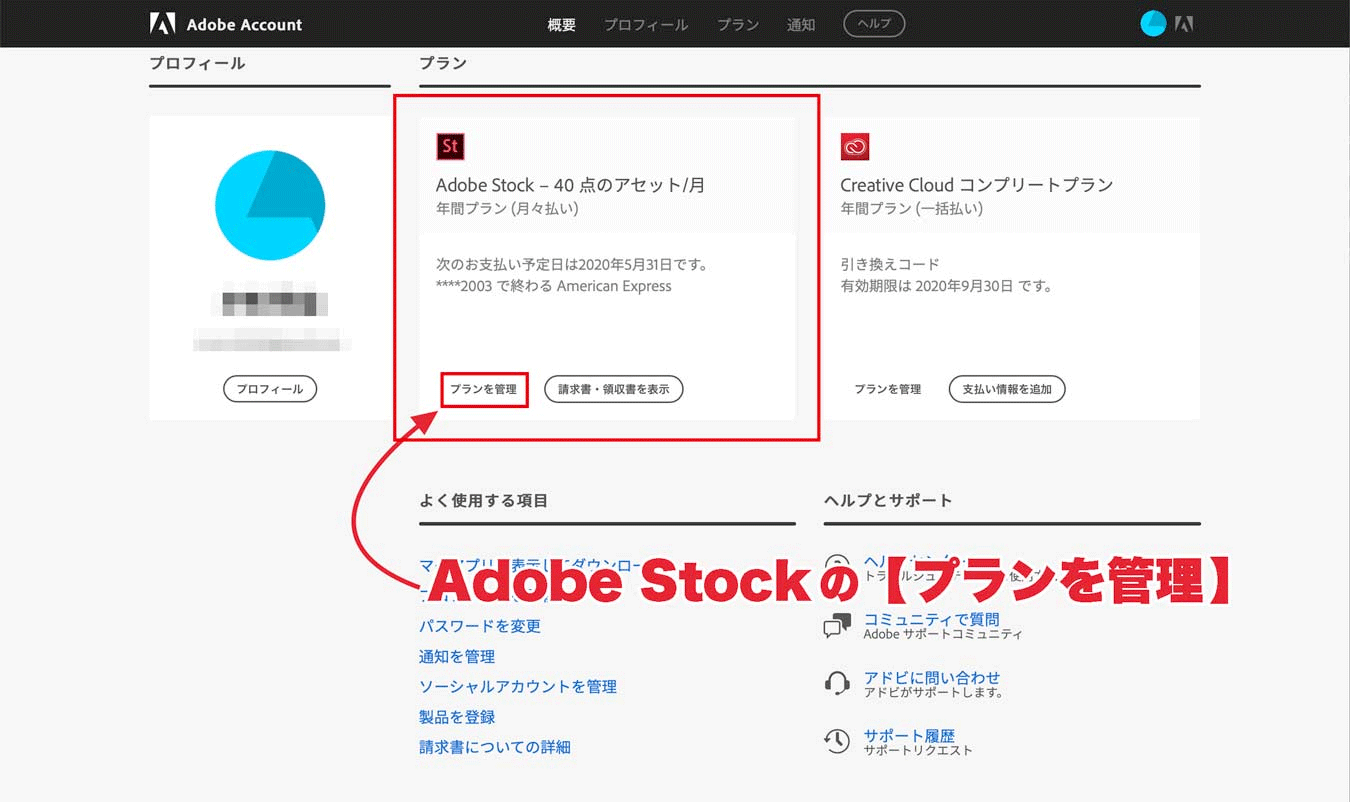The height and width of the screenshot is (802, 1350).
Task: Click the コミュニティで質問 chat bubble icon
Action: [837, 625]
